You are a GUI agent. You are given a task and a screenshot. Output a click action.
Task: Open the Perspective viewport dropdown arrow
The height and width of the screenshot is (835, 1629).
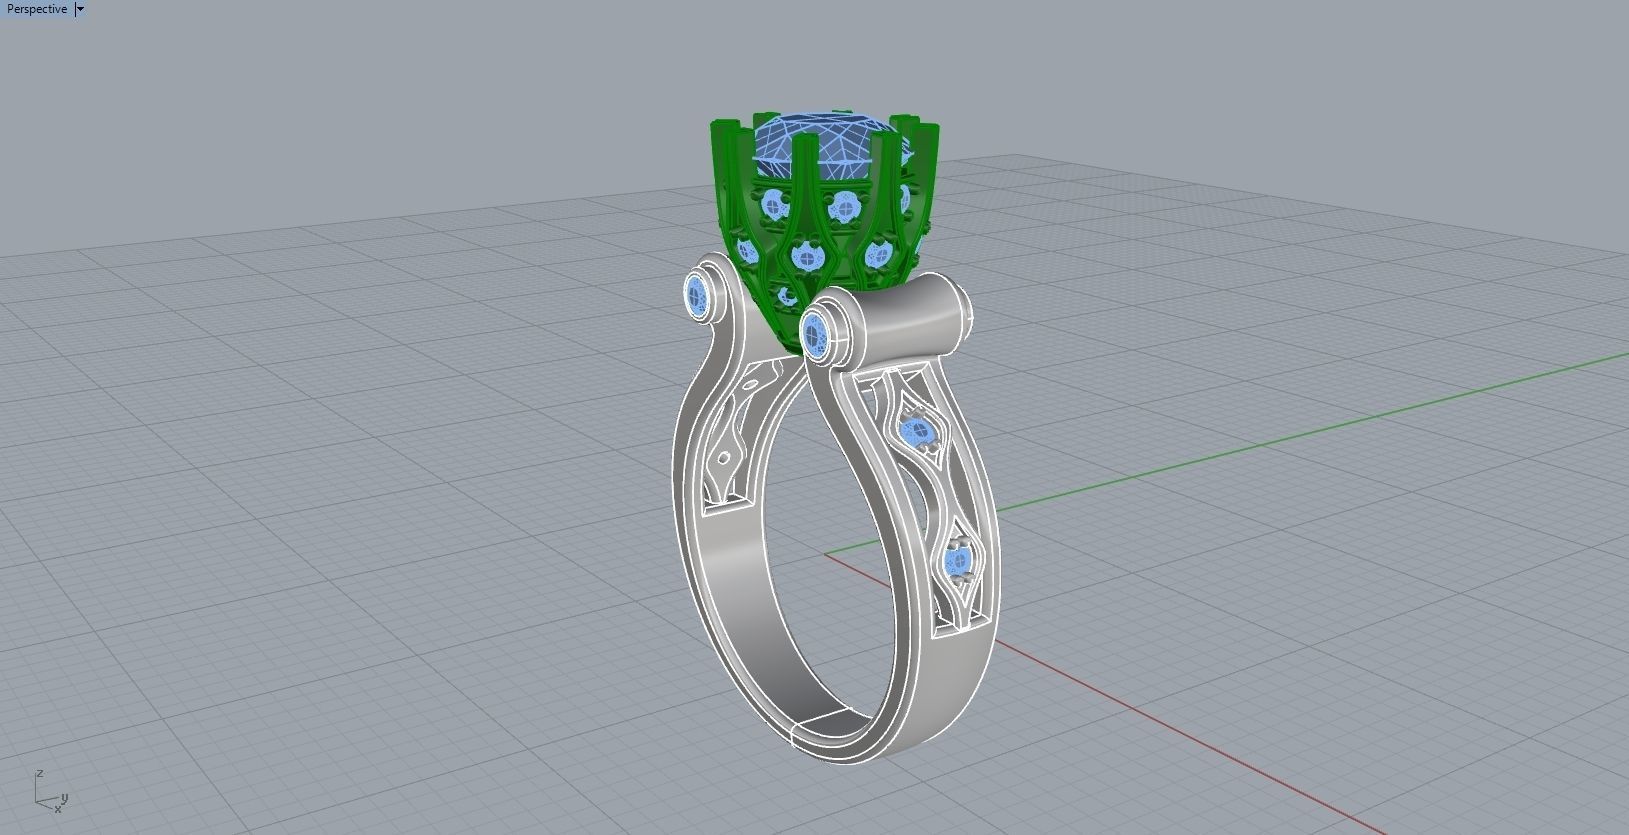(x=81, y=9)
